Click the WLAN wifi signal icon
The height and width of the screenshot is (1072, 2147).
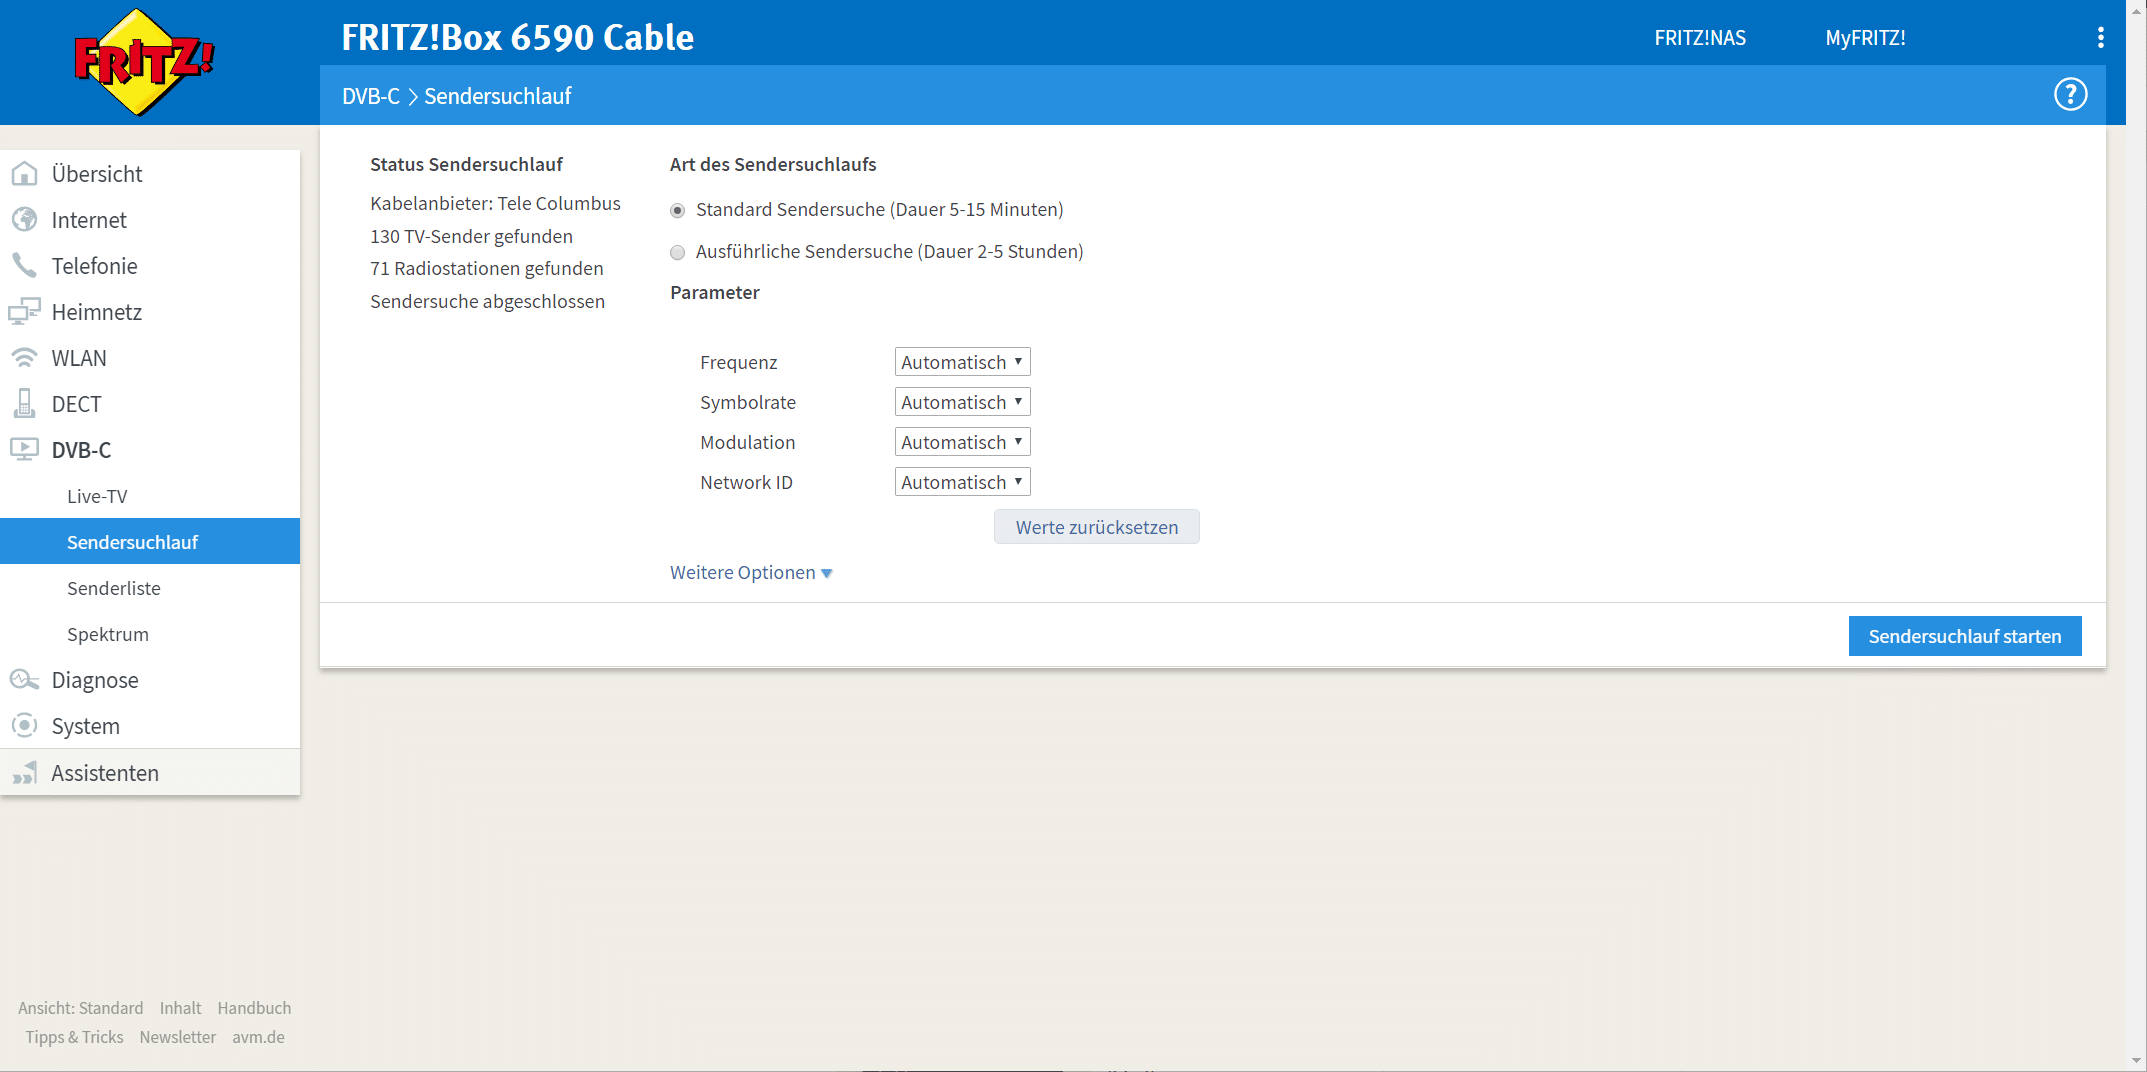[24, 358]
